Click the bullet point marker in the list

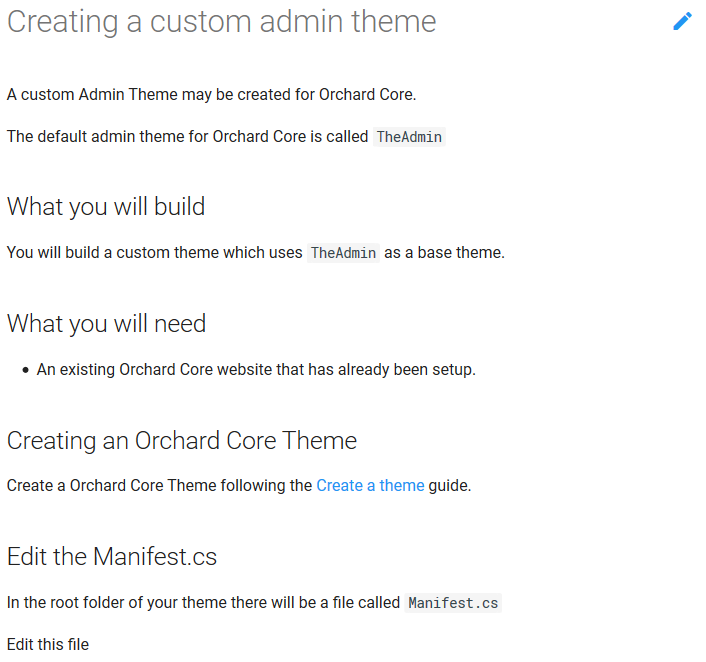(26, 370)
